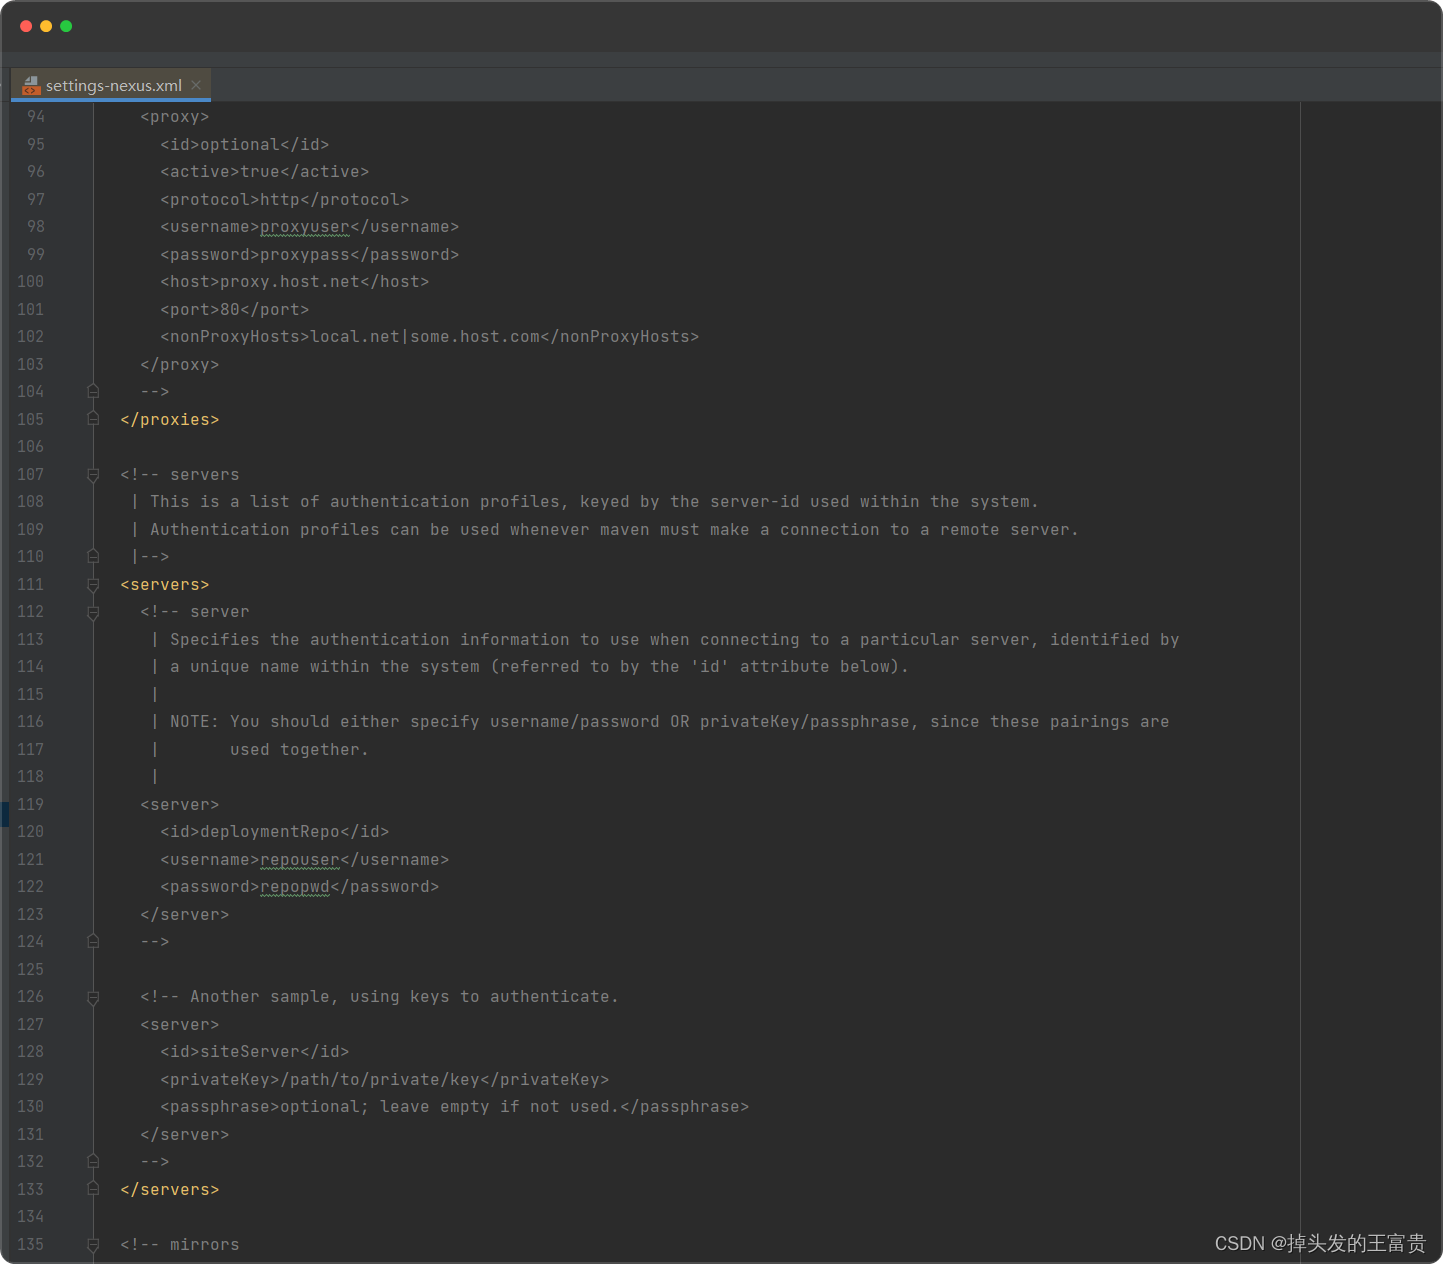The height and width of the screenshot is (1264, 1443).
Task: Click 'a unique name within the system' line
Action: (x=530, y=667)
